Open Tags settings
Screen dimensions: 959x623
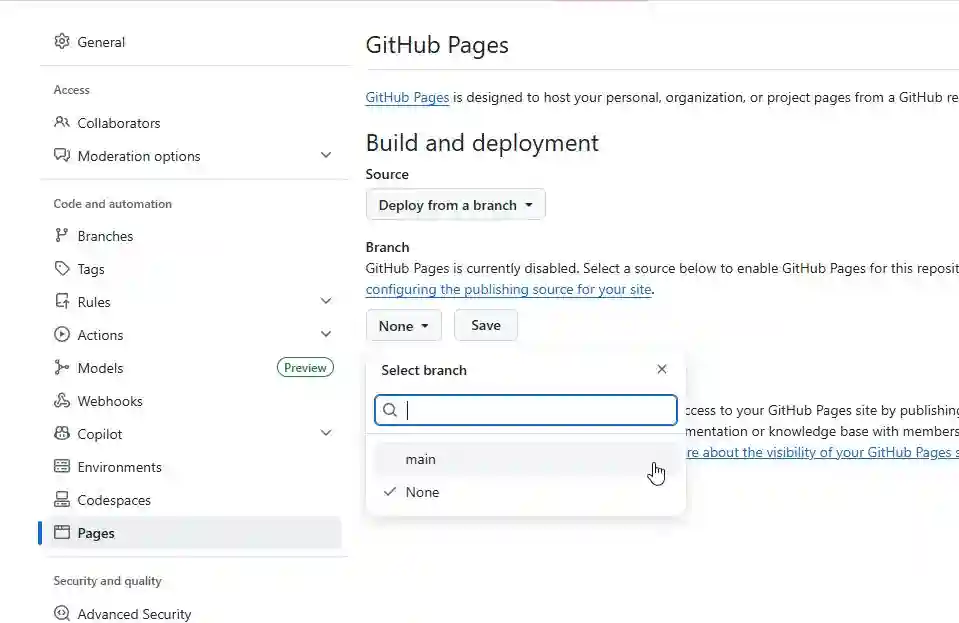click(91, 269)
